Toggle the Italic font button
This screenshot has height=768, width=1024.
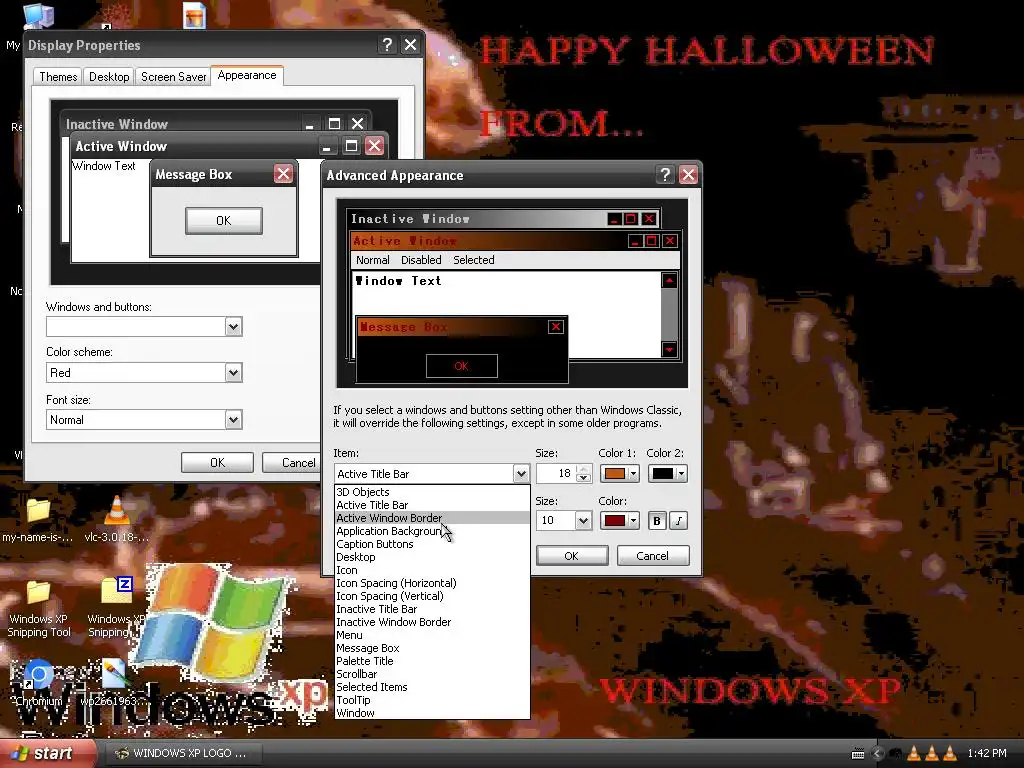(679, 520)
